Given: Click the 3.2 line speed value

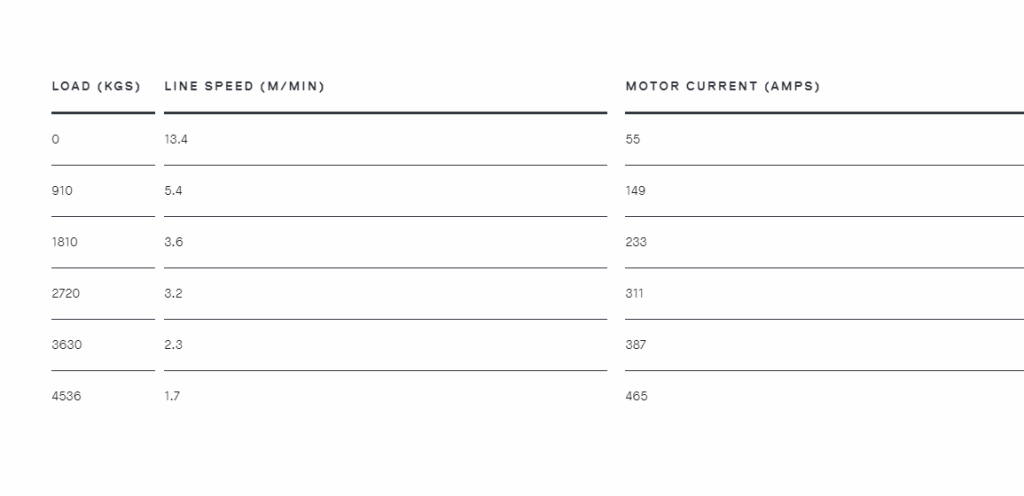Looking at the screenshot, I should pyautogui.click(x=174, y=294).
